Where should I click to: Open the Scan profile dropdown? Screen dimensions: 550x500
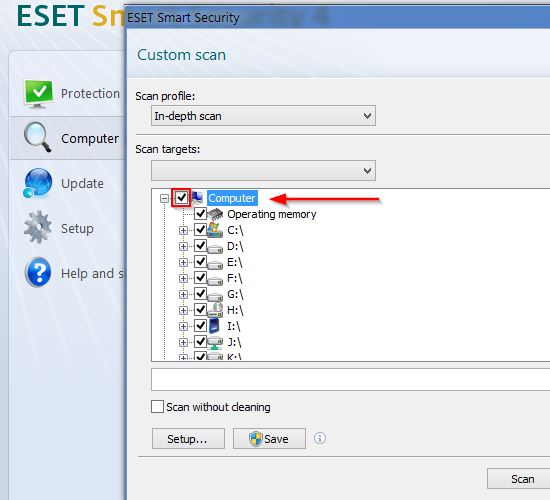(x=263, y=115)
